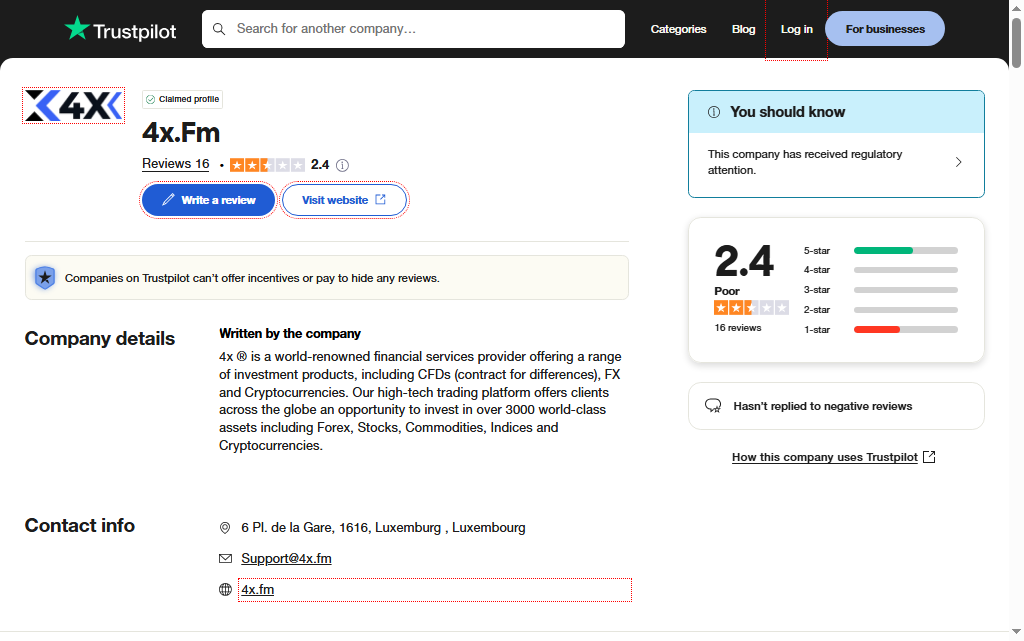Image resolution: width=1024 pixels, height=641 pixels.
Task: Open How this company uses Trustpilot link
Action: click(x=824, y=457)
